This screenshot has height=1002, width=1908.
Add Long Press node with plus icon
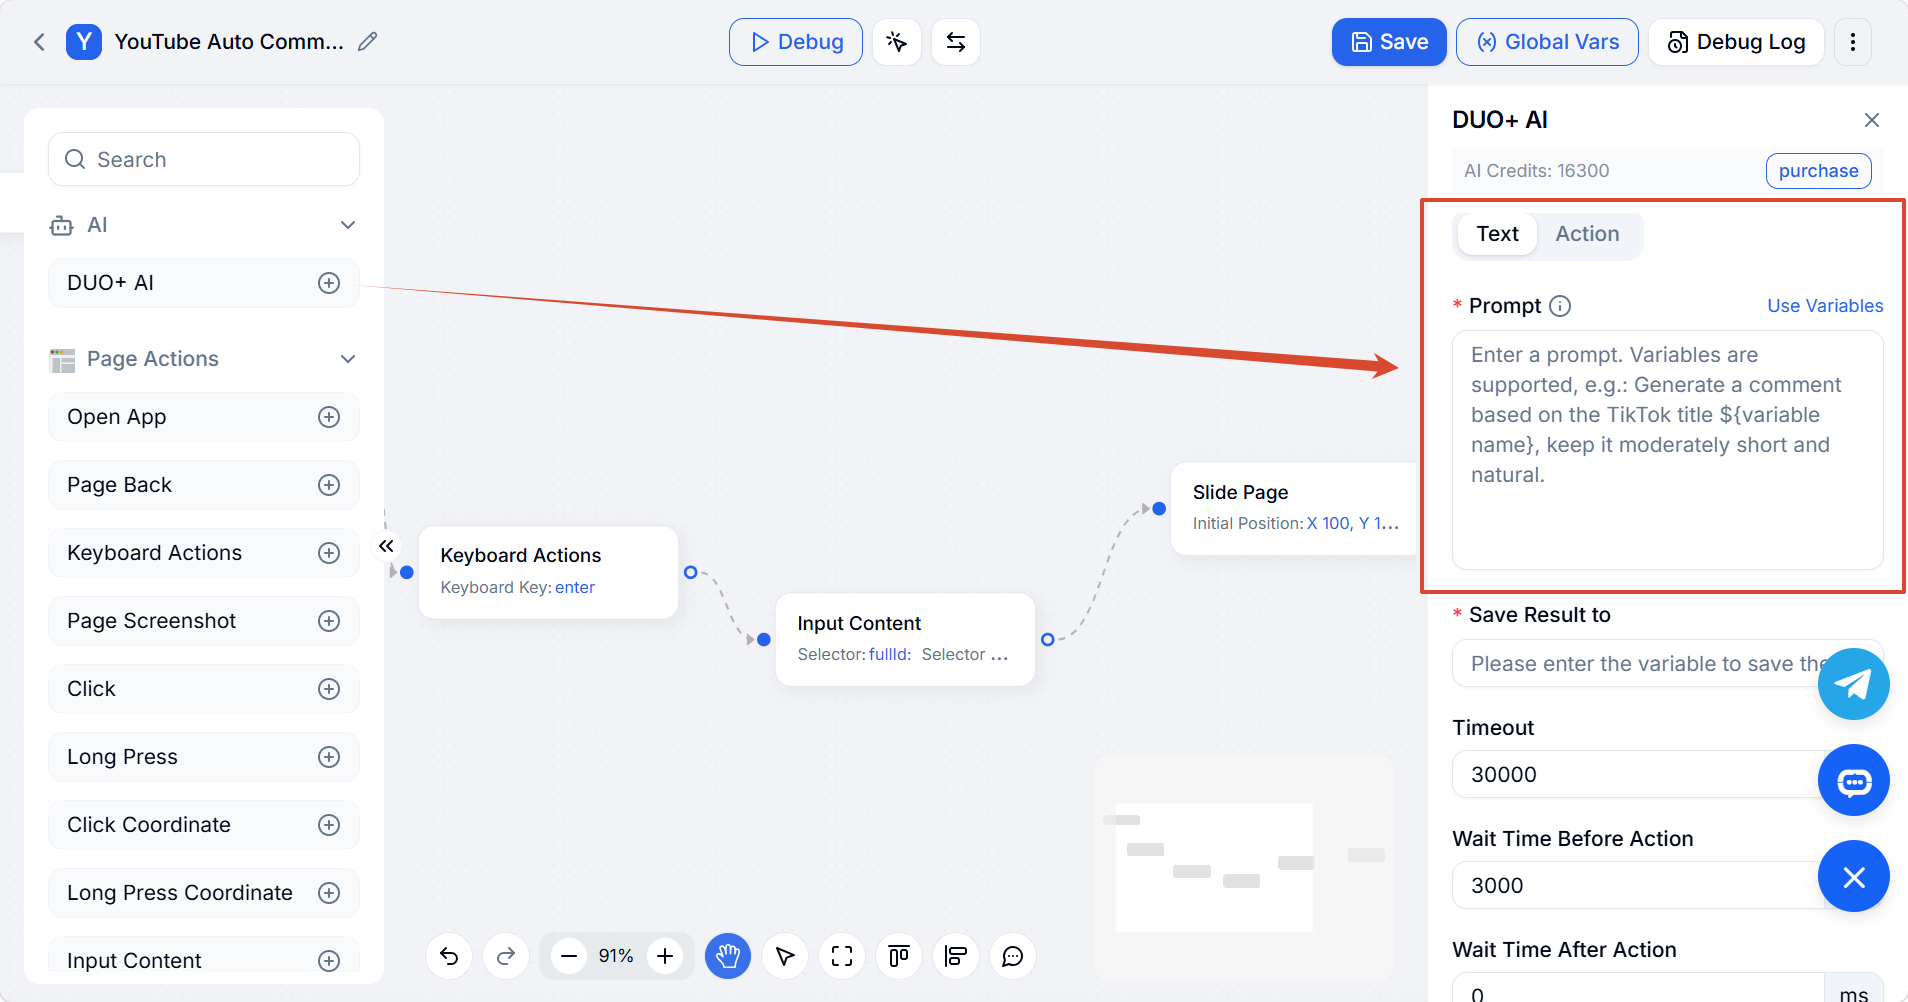329,757
